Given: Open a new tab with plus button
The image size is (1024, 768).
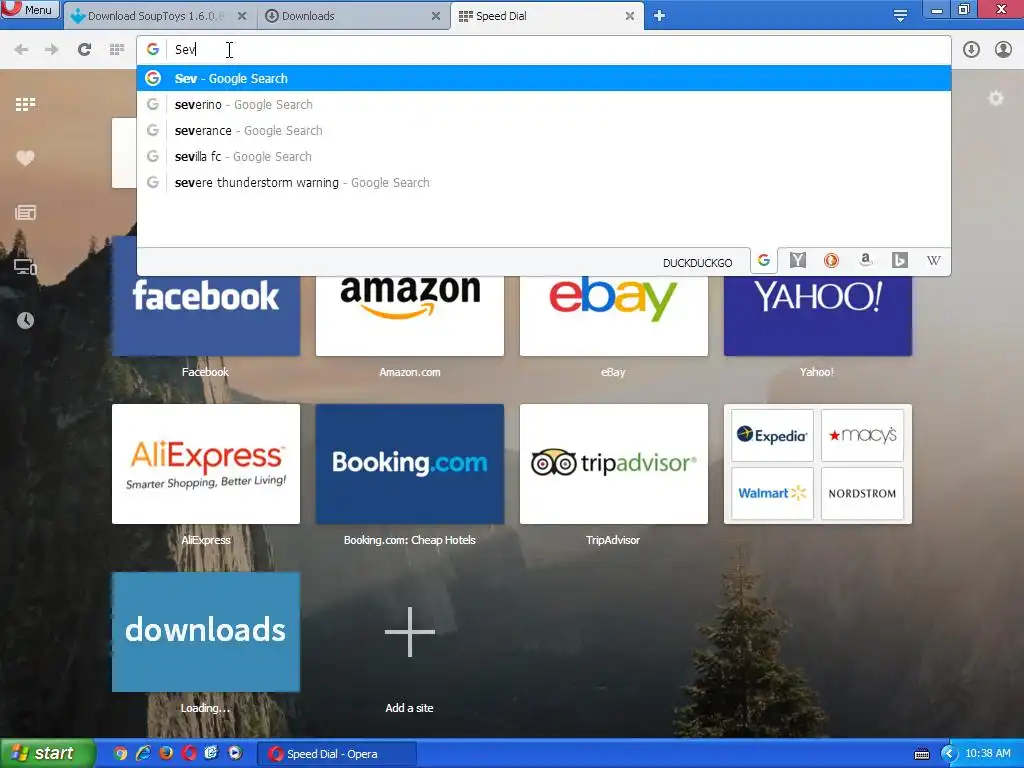Looking at the screenshot, I should point(660,16).
